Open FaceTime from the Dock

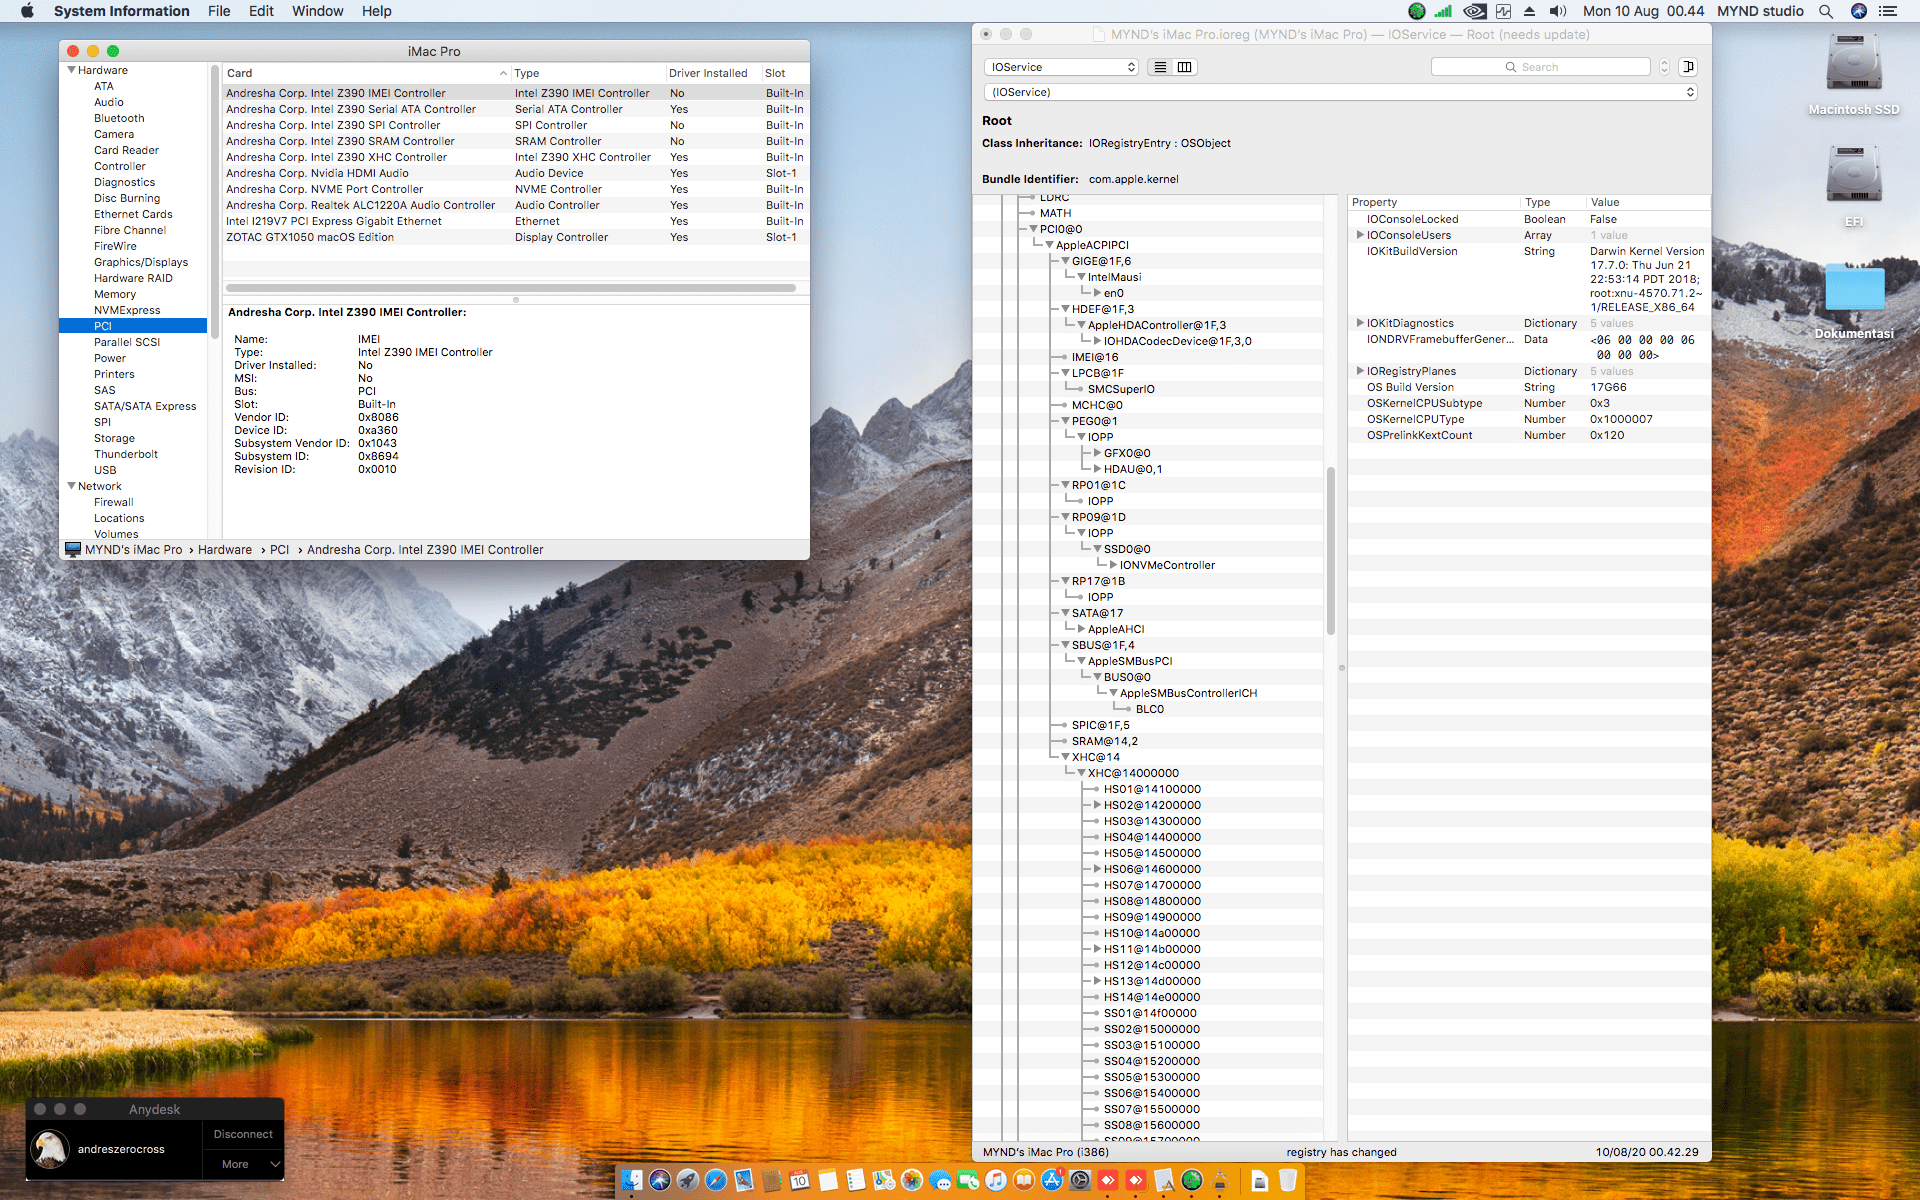tap(968, 1181)
